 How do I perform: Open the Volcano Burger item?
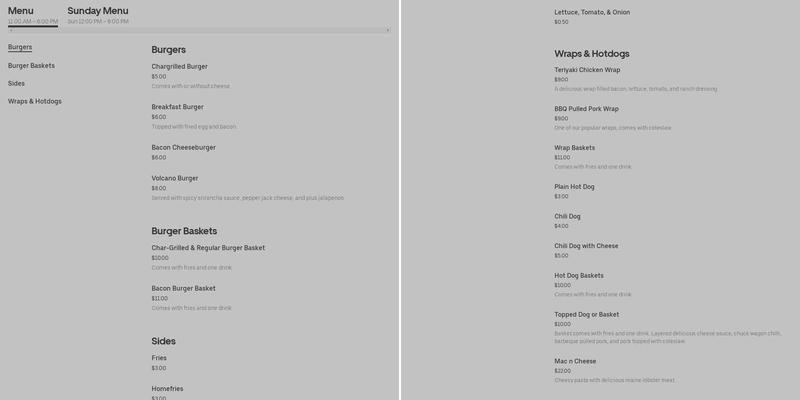(175, 178)
